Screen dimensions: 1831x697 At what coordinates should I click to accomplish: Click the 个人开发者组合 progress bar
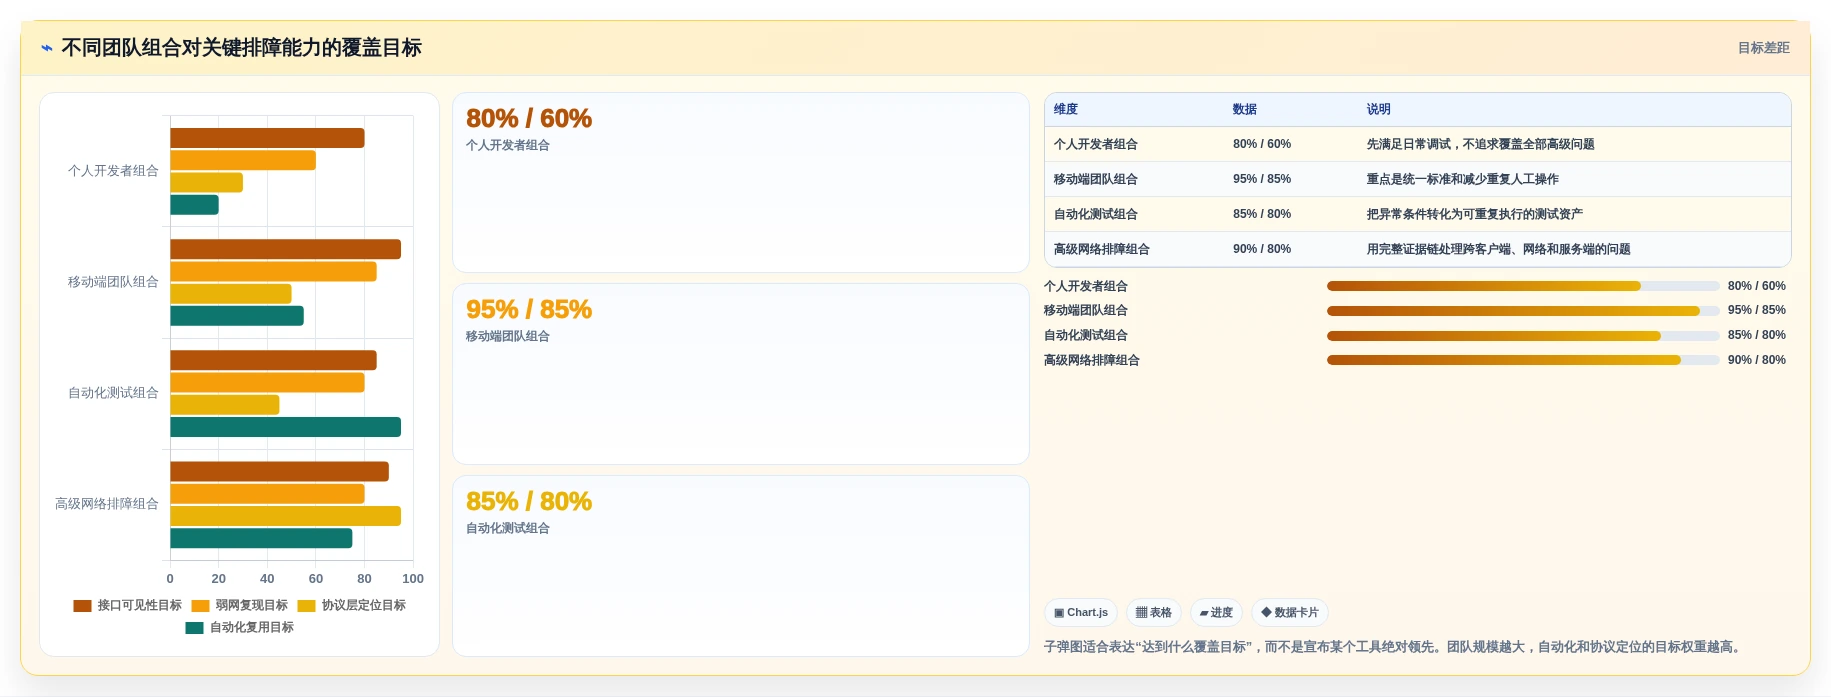click(x=1523, y=286)
